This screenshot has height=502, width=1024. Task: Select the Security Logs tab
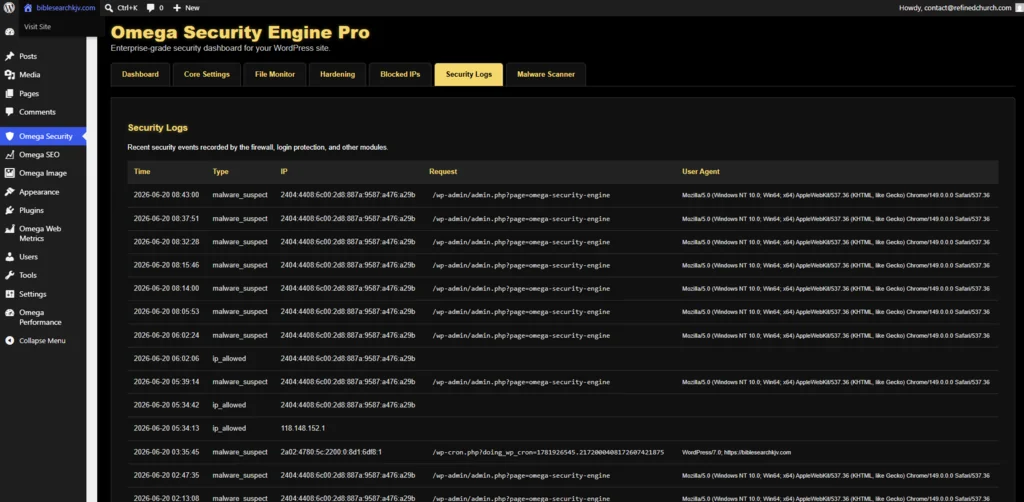click(x=469, y=74)
